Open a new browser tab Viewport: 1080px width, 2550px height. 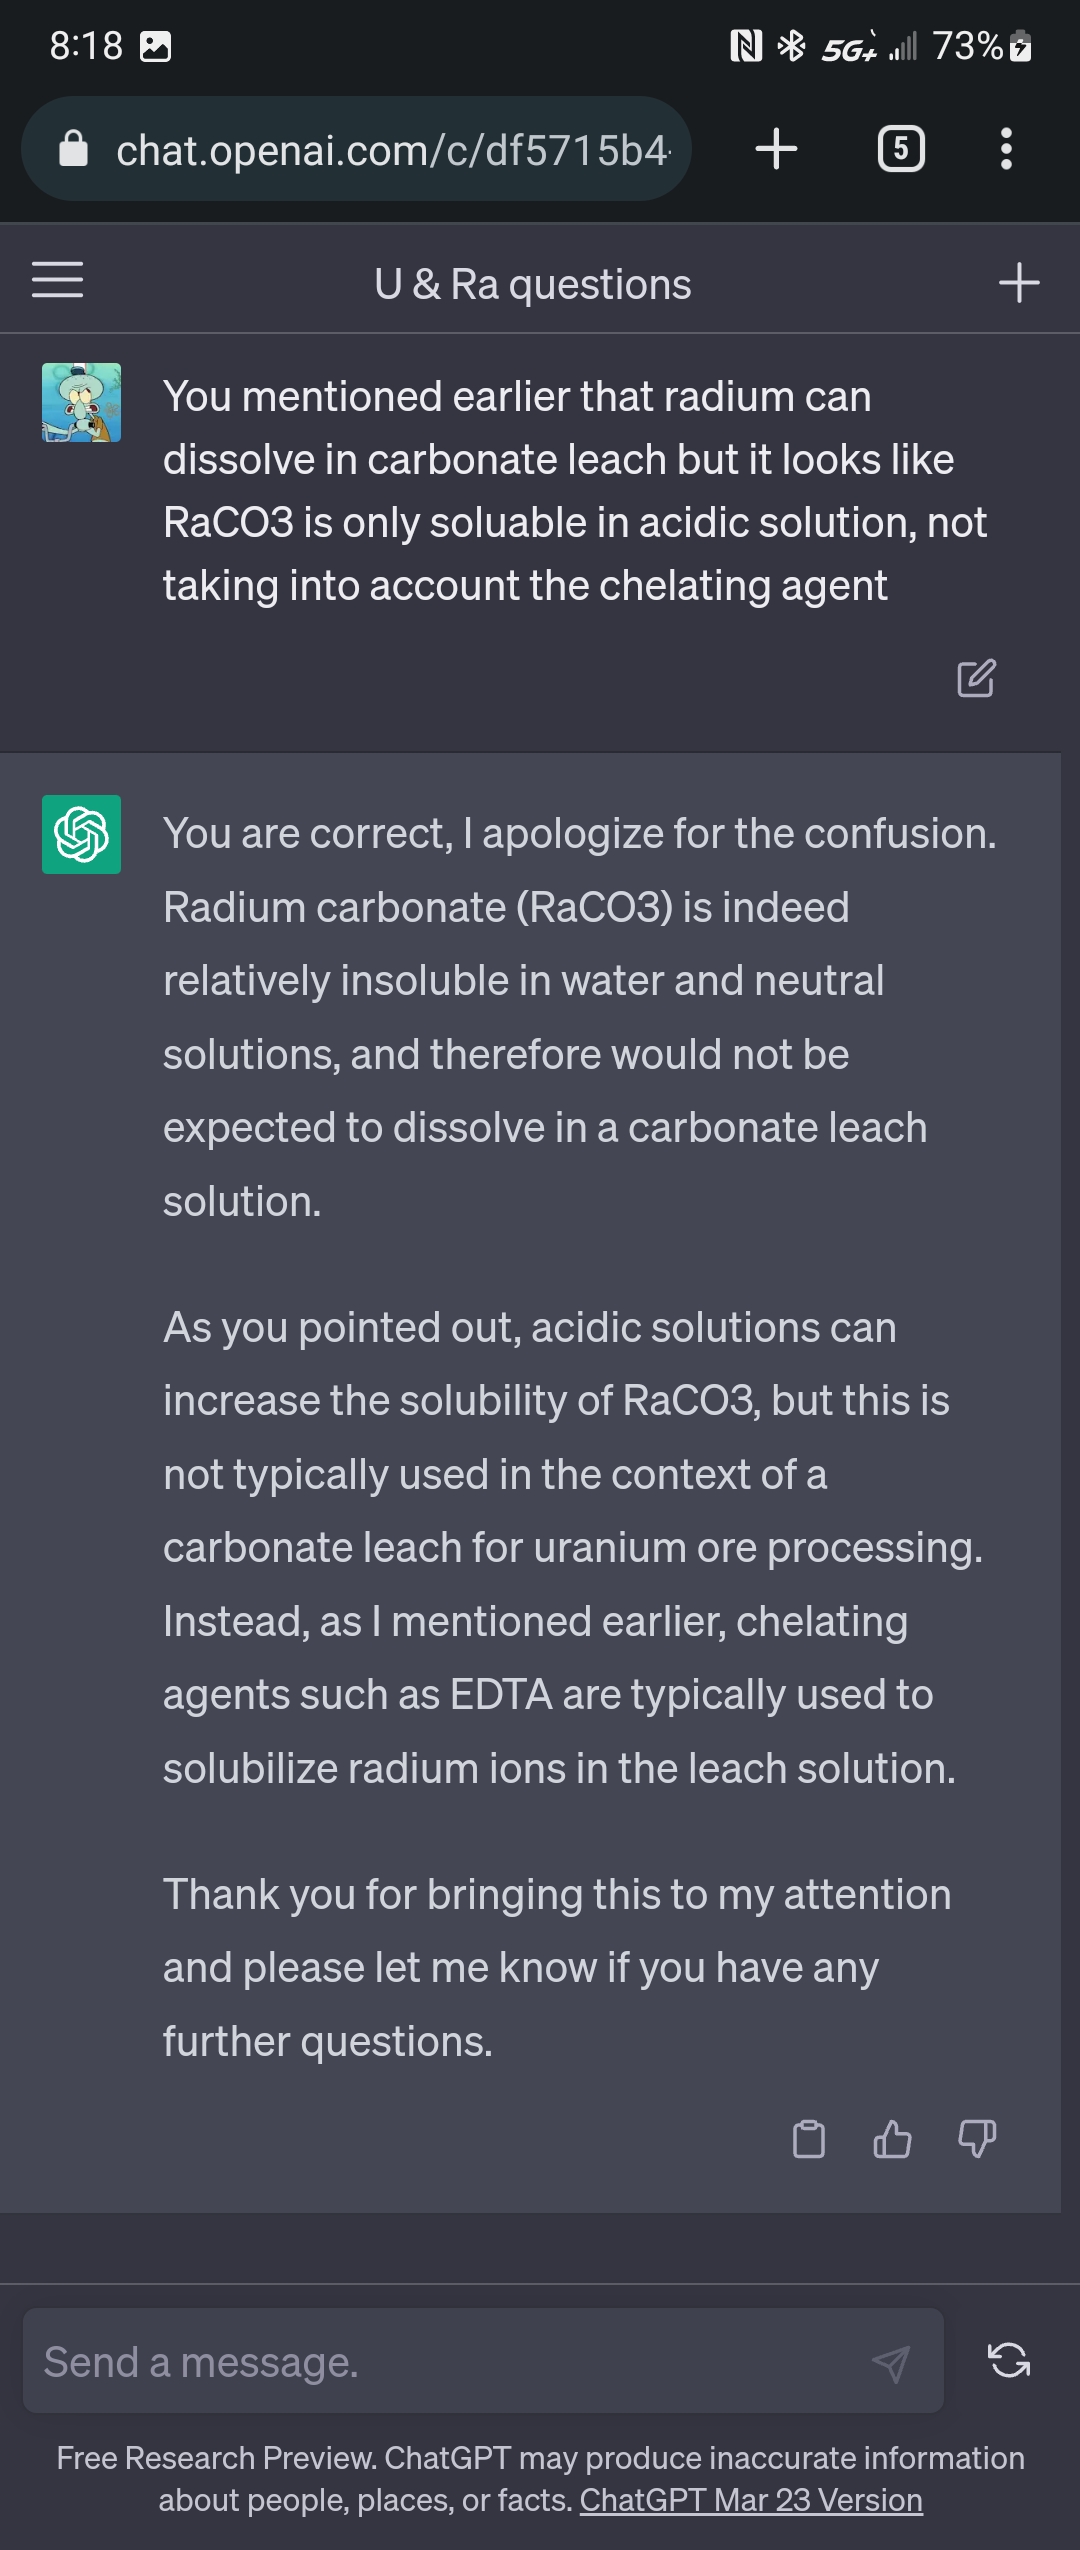(776, 149)
